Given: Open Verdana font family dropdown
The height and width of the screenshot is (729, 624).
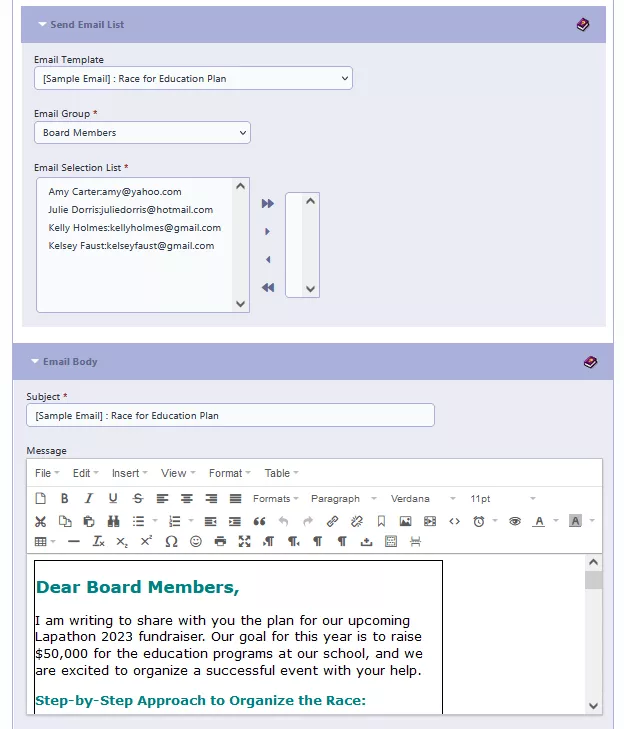Looking at the screenshot, I should (x=423, y=498).
